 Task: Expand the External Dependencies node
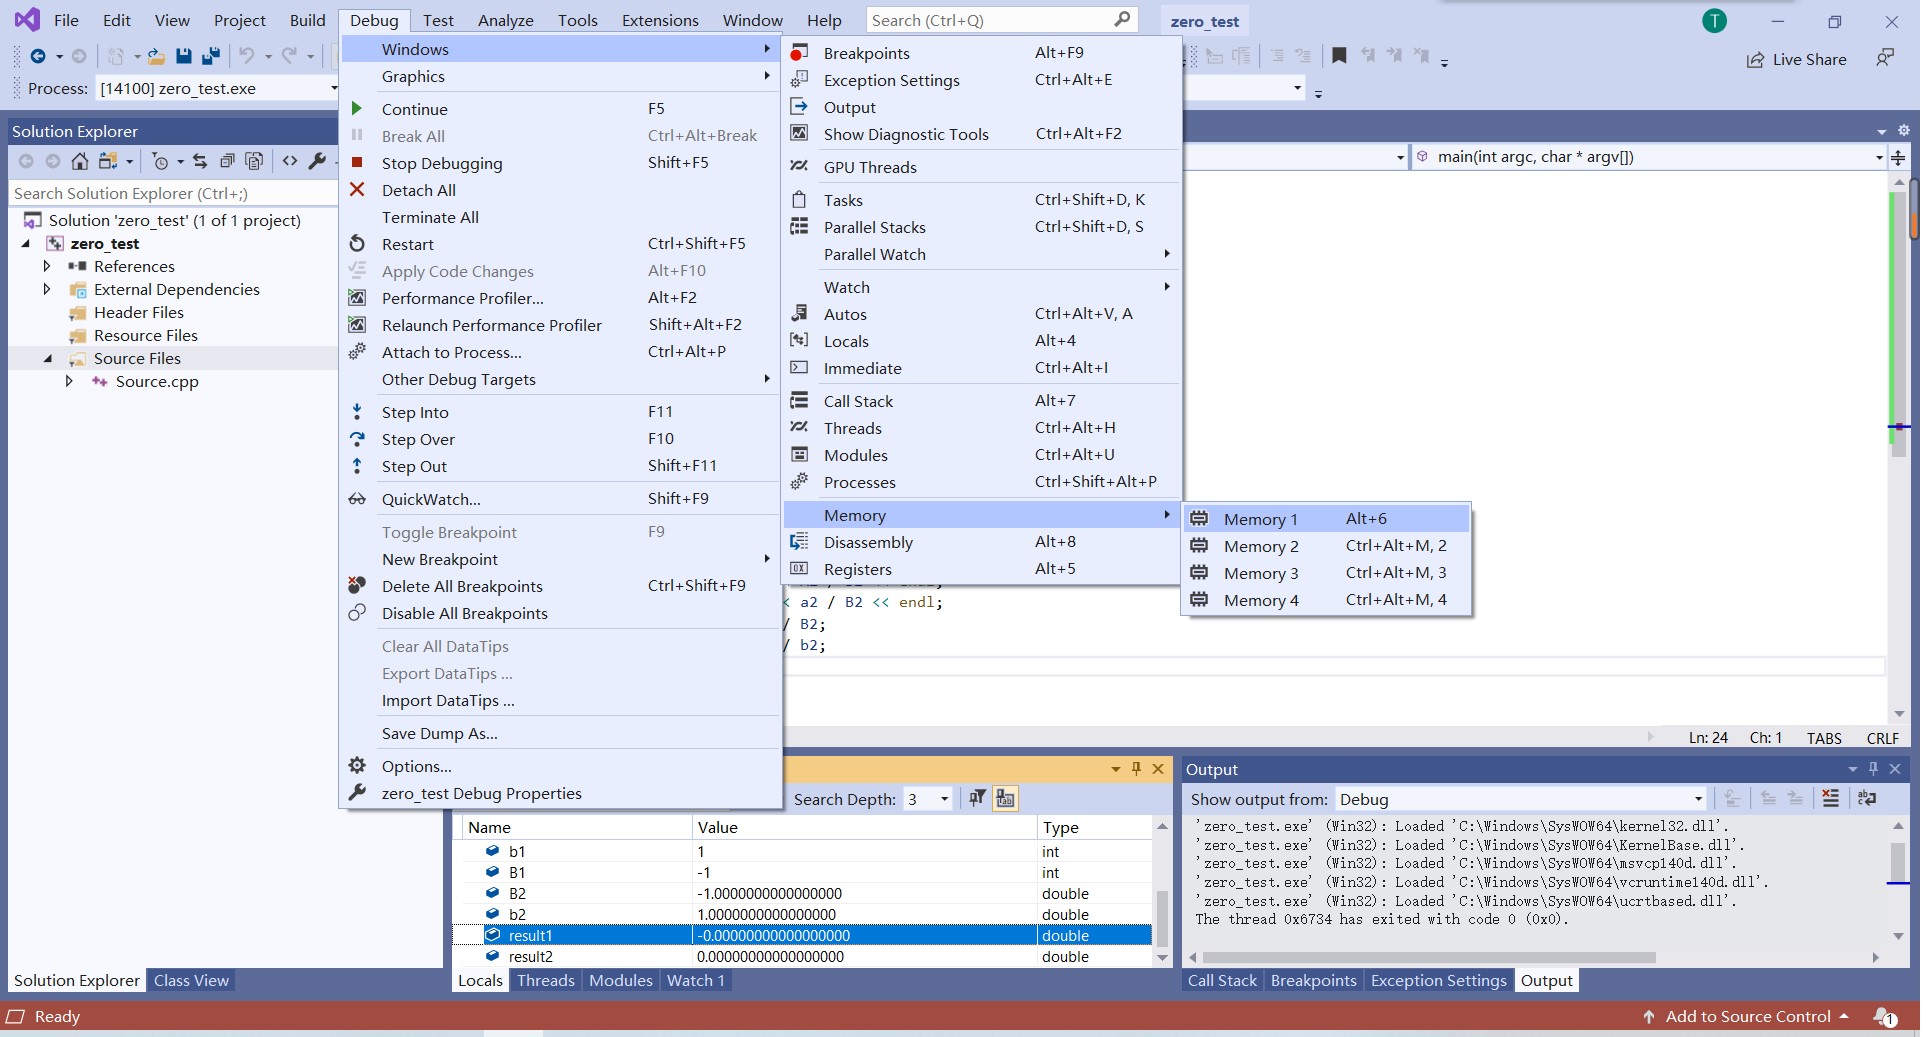coord(47,290)
